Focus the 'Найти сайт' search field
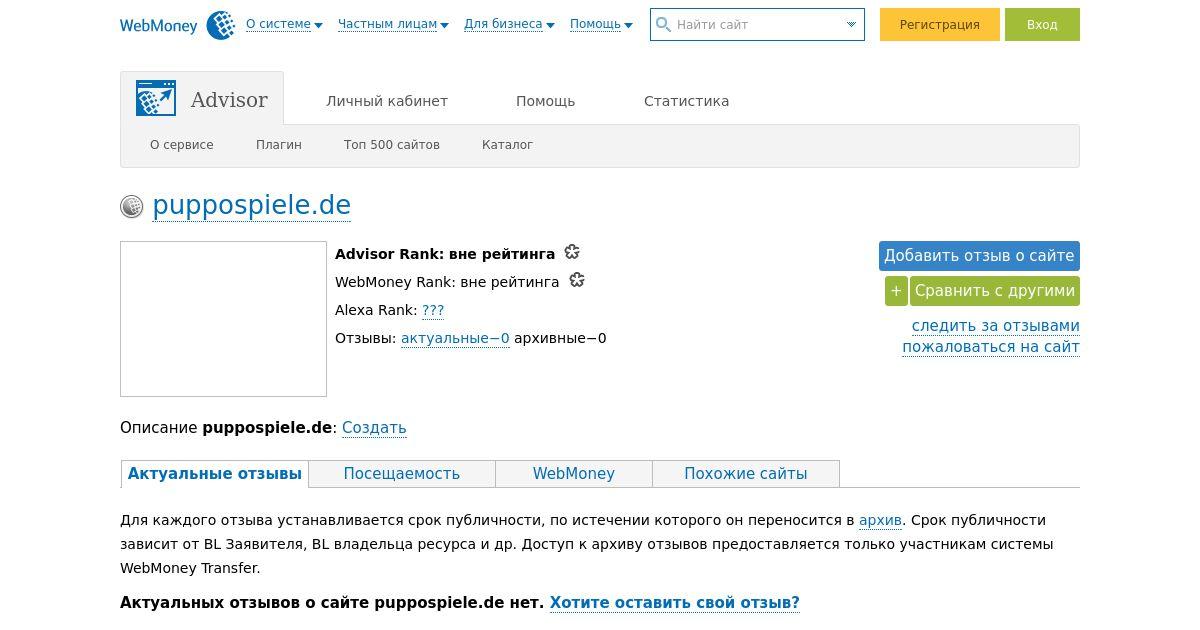The width and height of the screenshot is (1200, 630). pyautogui.click(x=758, y=24)
